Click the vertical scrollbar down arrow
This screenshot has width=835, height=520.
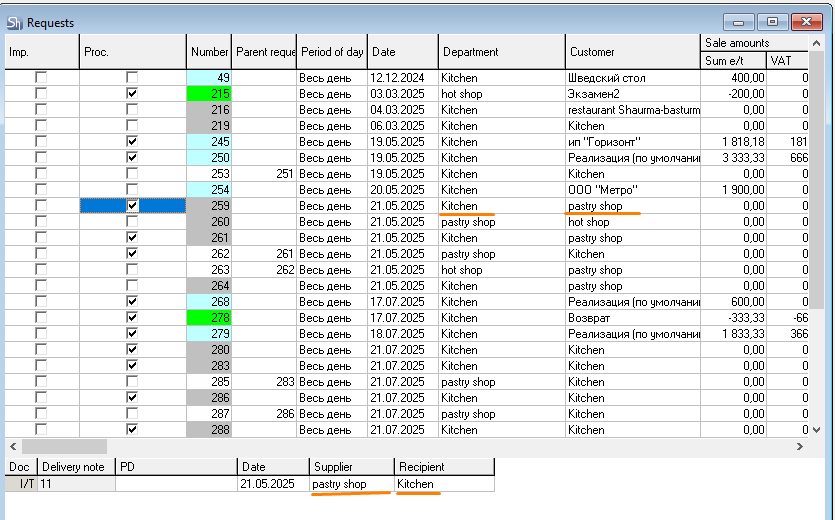tap(815, 429)
